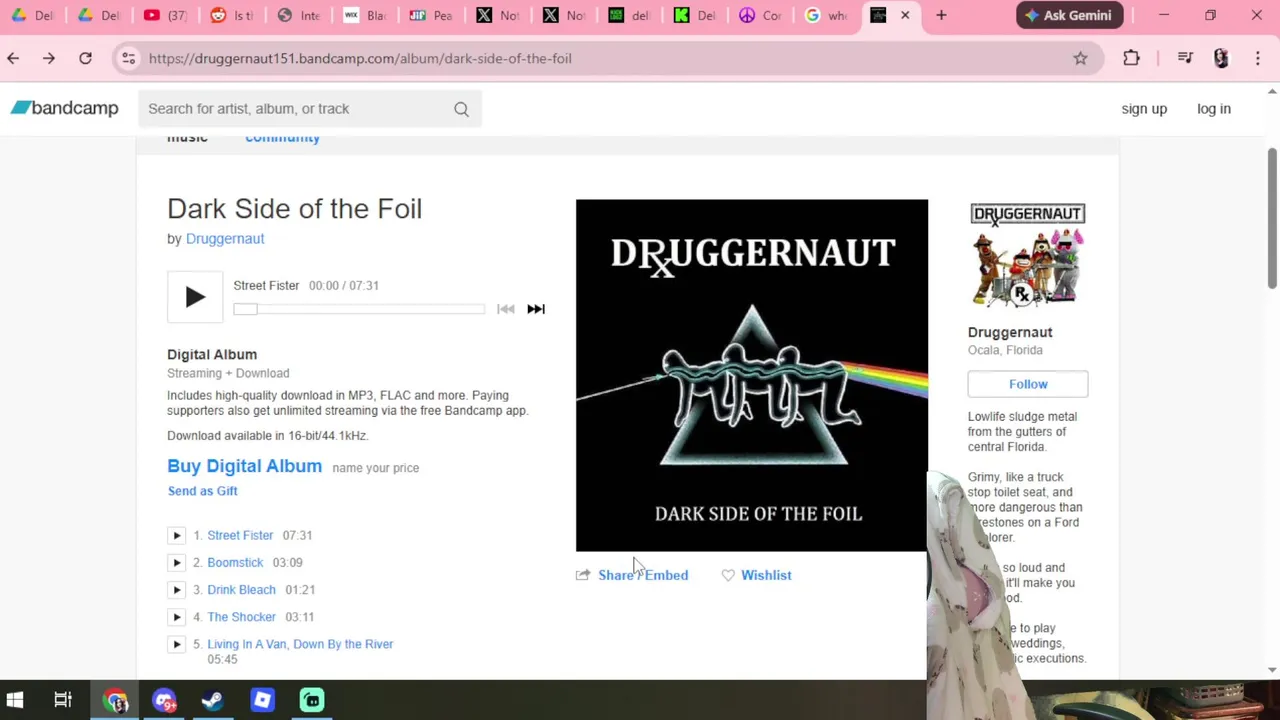Open Street Fister track link
Screen dimensions: 1280x720
pyautogui.click(x=240, y=535)
